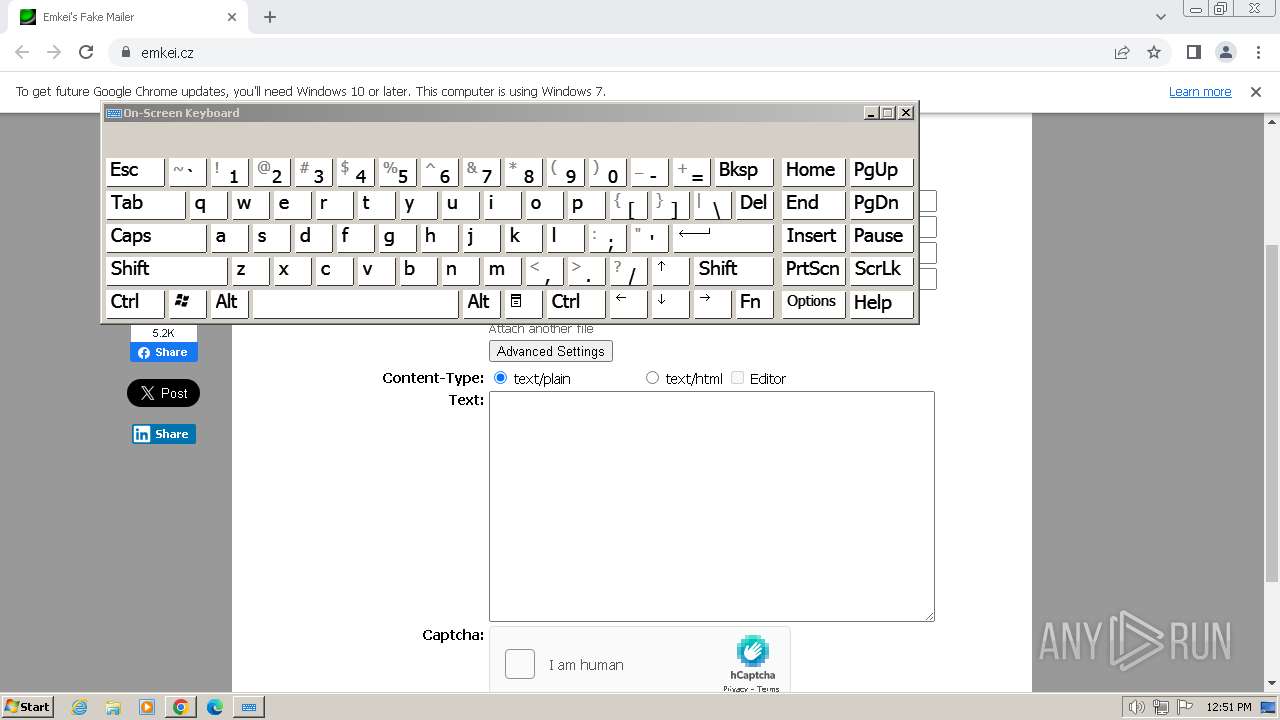1280x720 pixels.
Task: Click the Enter key on the on-screen keyboard
Action: coord(722,236)
